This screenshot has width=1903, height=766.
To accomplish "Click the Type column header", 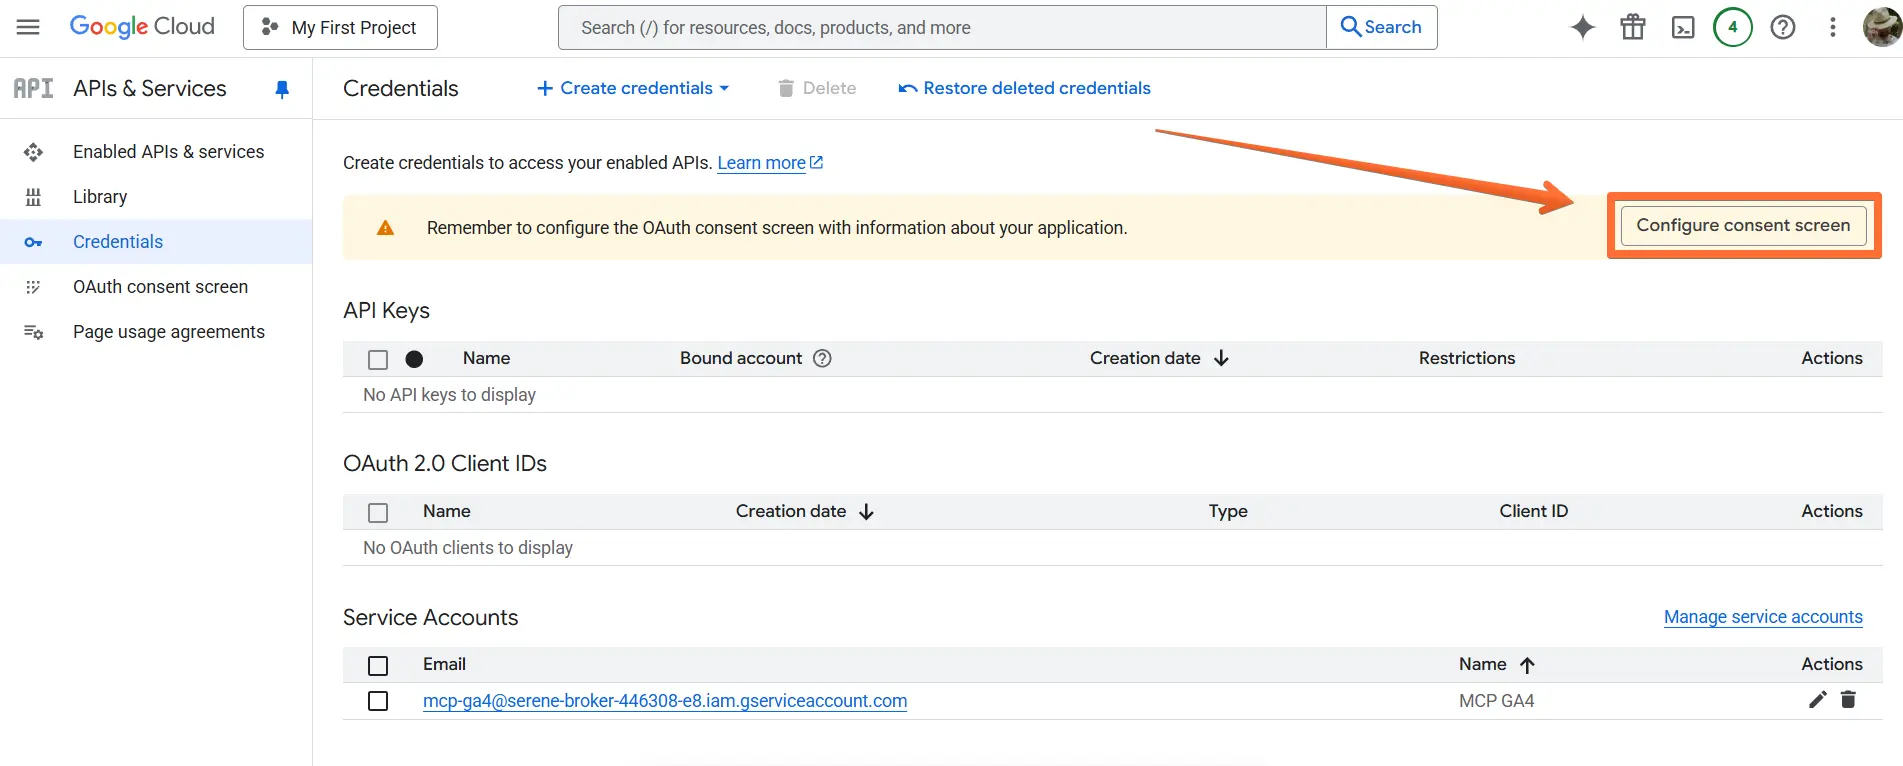I will point(1228,511).
